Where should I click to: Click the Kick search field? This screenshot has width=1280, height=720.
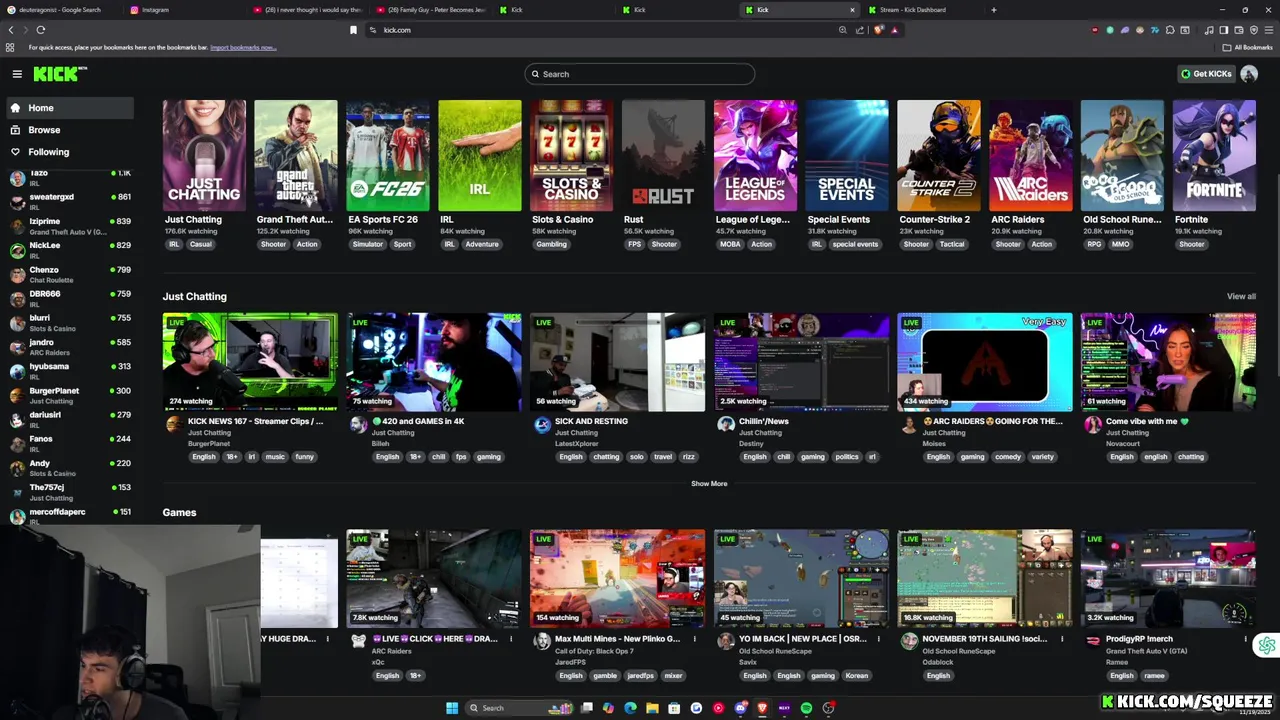(640, 74)
